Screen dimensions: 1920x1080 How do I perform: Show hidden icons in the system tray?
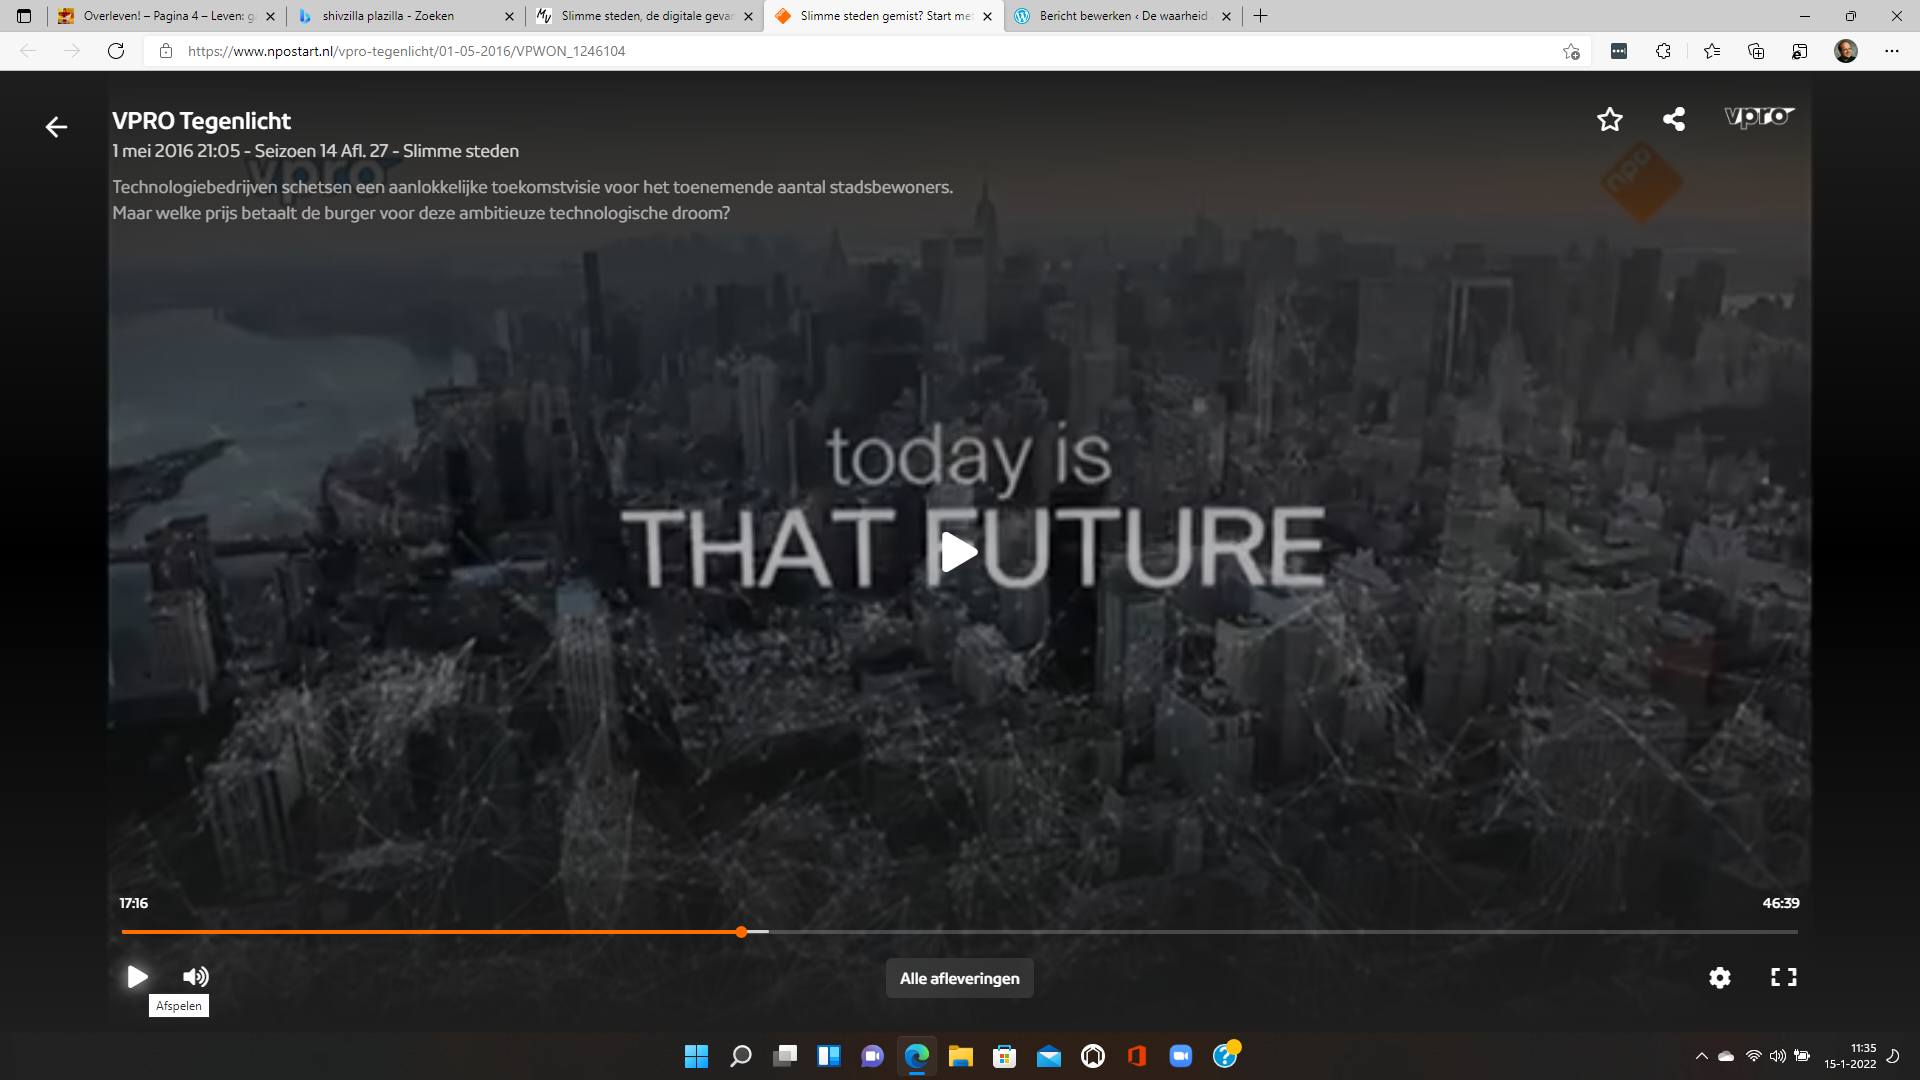[1701, 1056]
